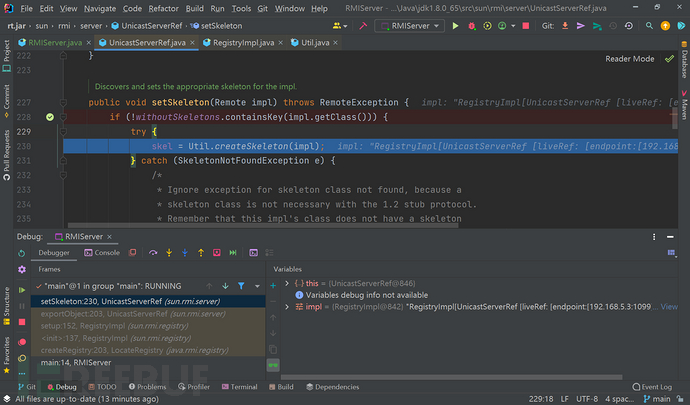Mute breakpoints icon in debug sidebar
This screenshot has width=690, height=405.
click(x=22, y=358)
